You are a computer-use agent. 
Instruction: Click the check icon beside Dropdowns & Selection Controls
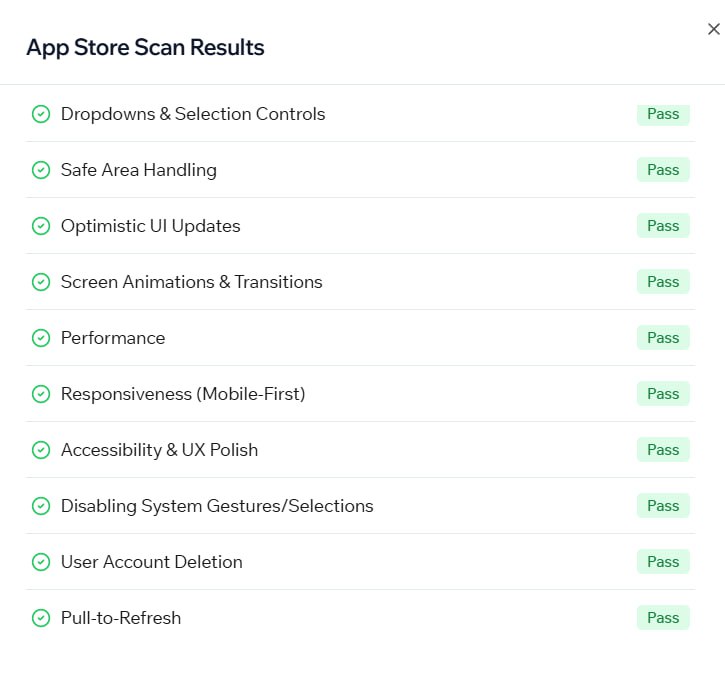point(41,114)
